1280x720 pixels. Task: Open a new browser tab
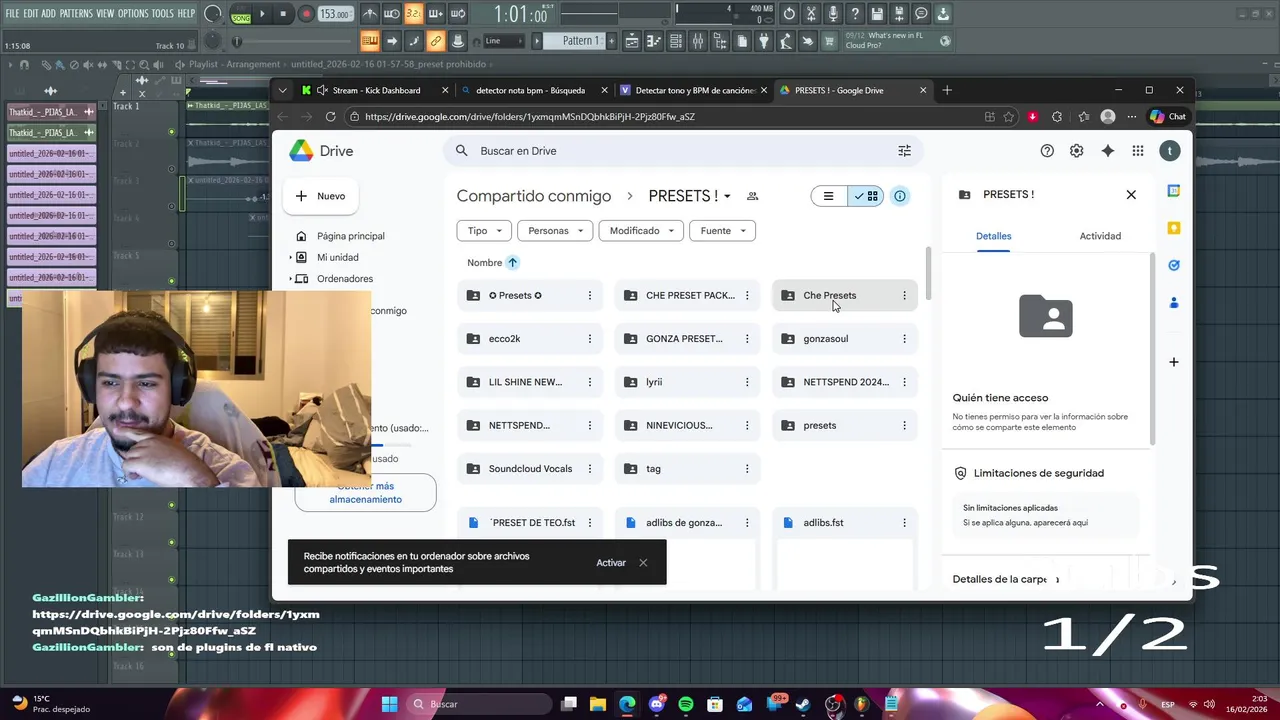point(947,90)
